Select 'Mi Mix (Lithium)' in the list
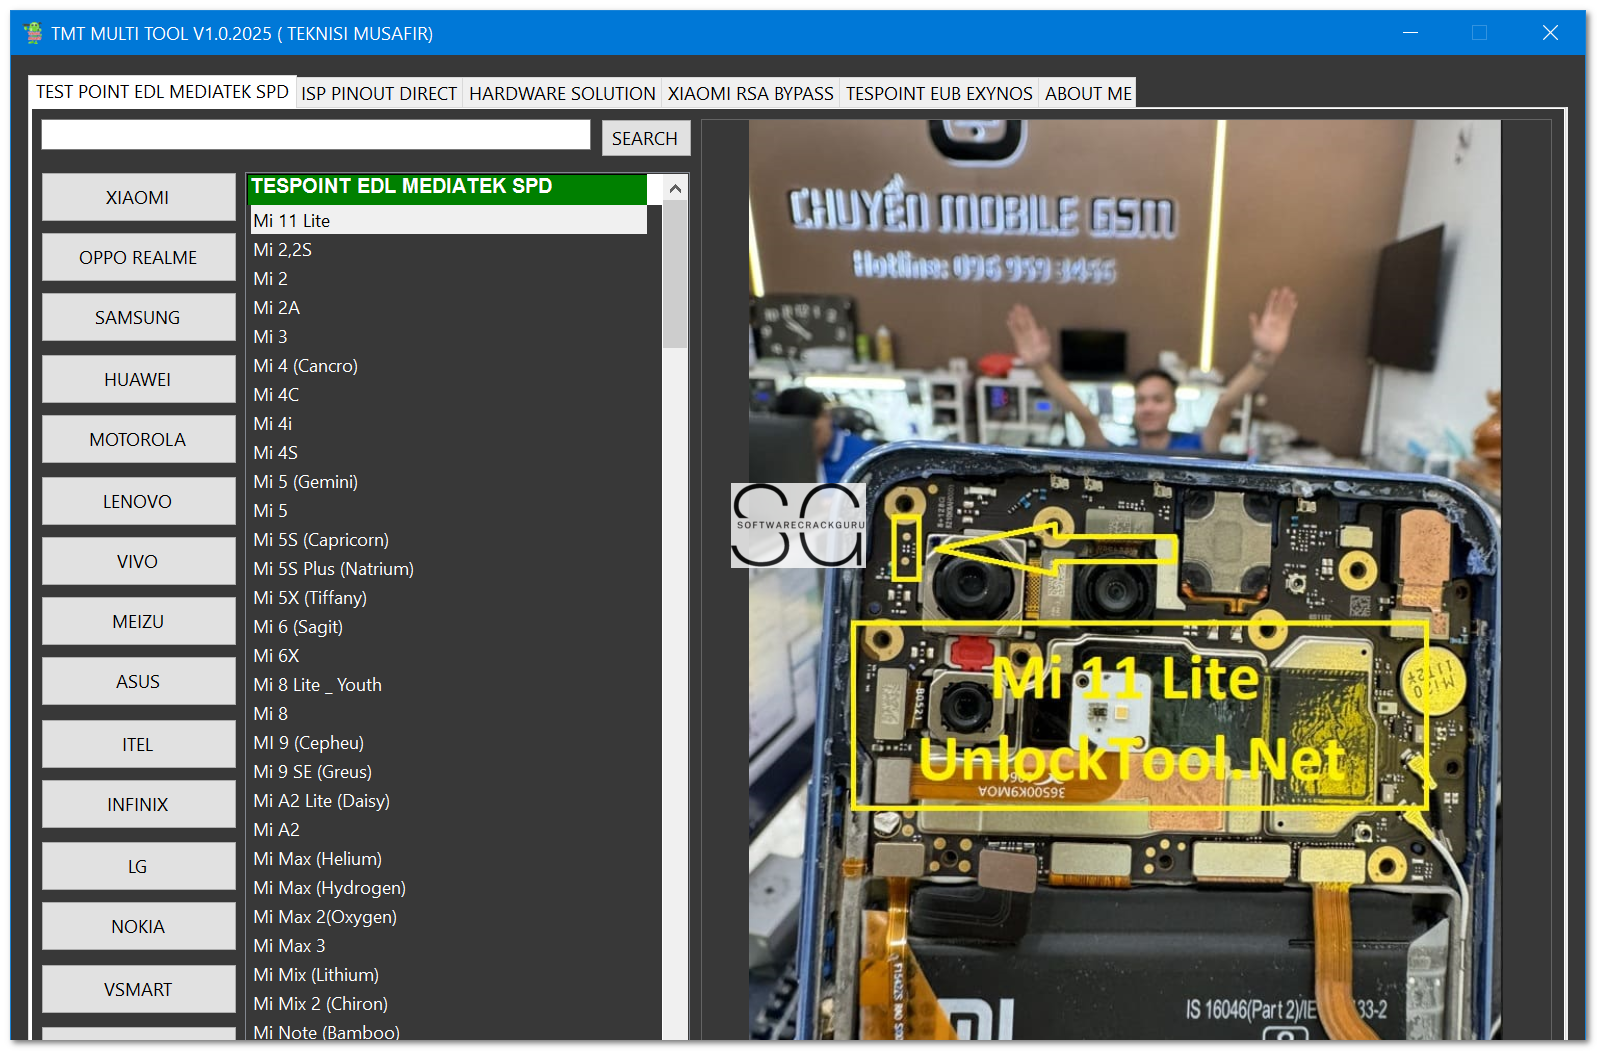1597x1051 pixels. [x=449, y=974]
